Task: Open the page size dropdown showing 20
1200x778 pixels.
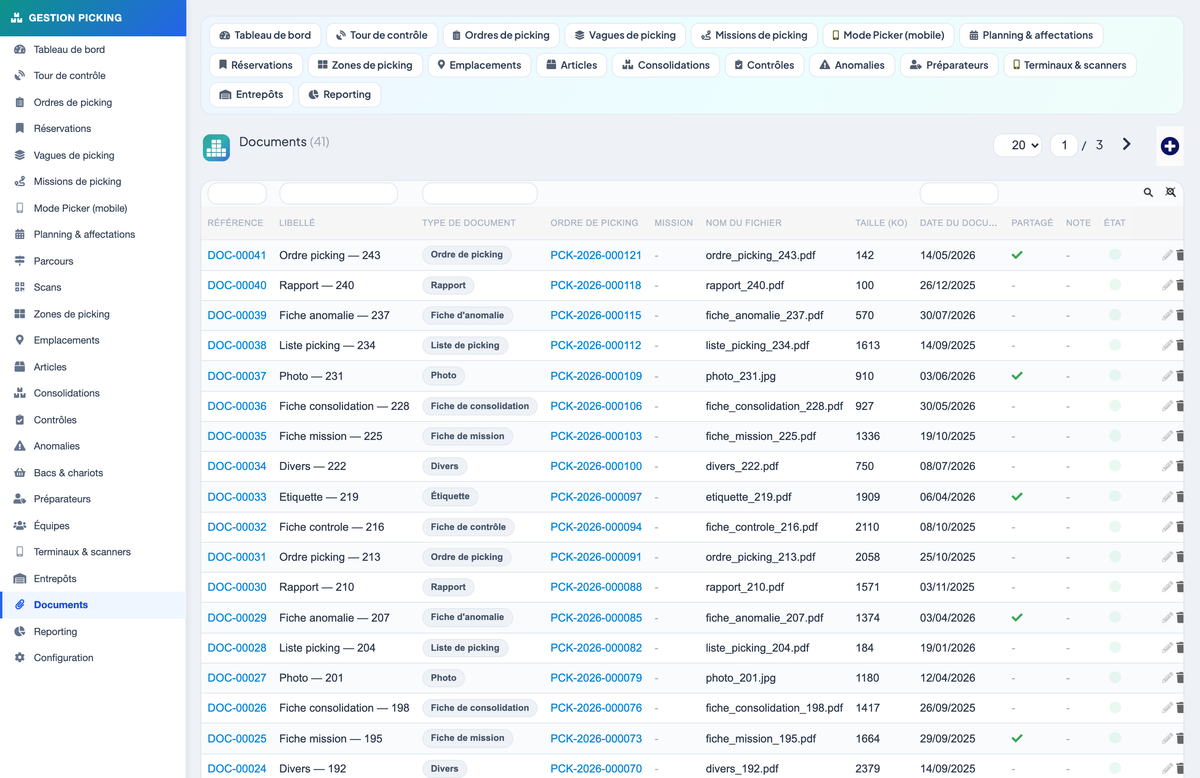Action: (1018, 145)
